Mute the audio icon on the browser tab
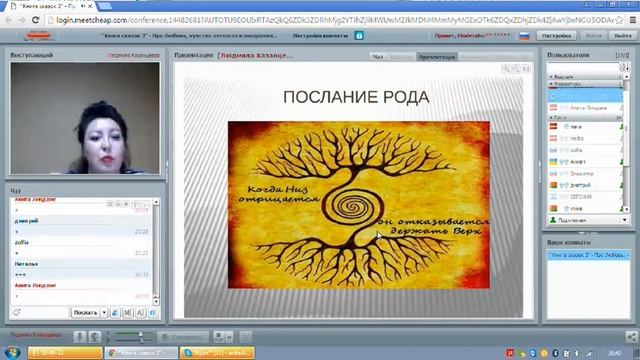The width and height of the screenshot is (640, 360). pyautogui.click(x=83, y=6)
